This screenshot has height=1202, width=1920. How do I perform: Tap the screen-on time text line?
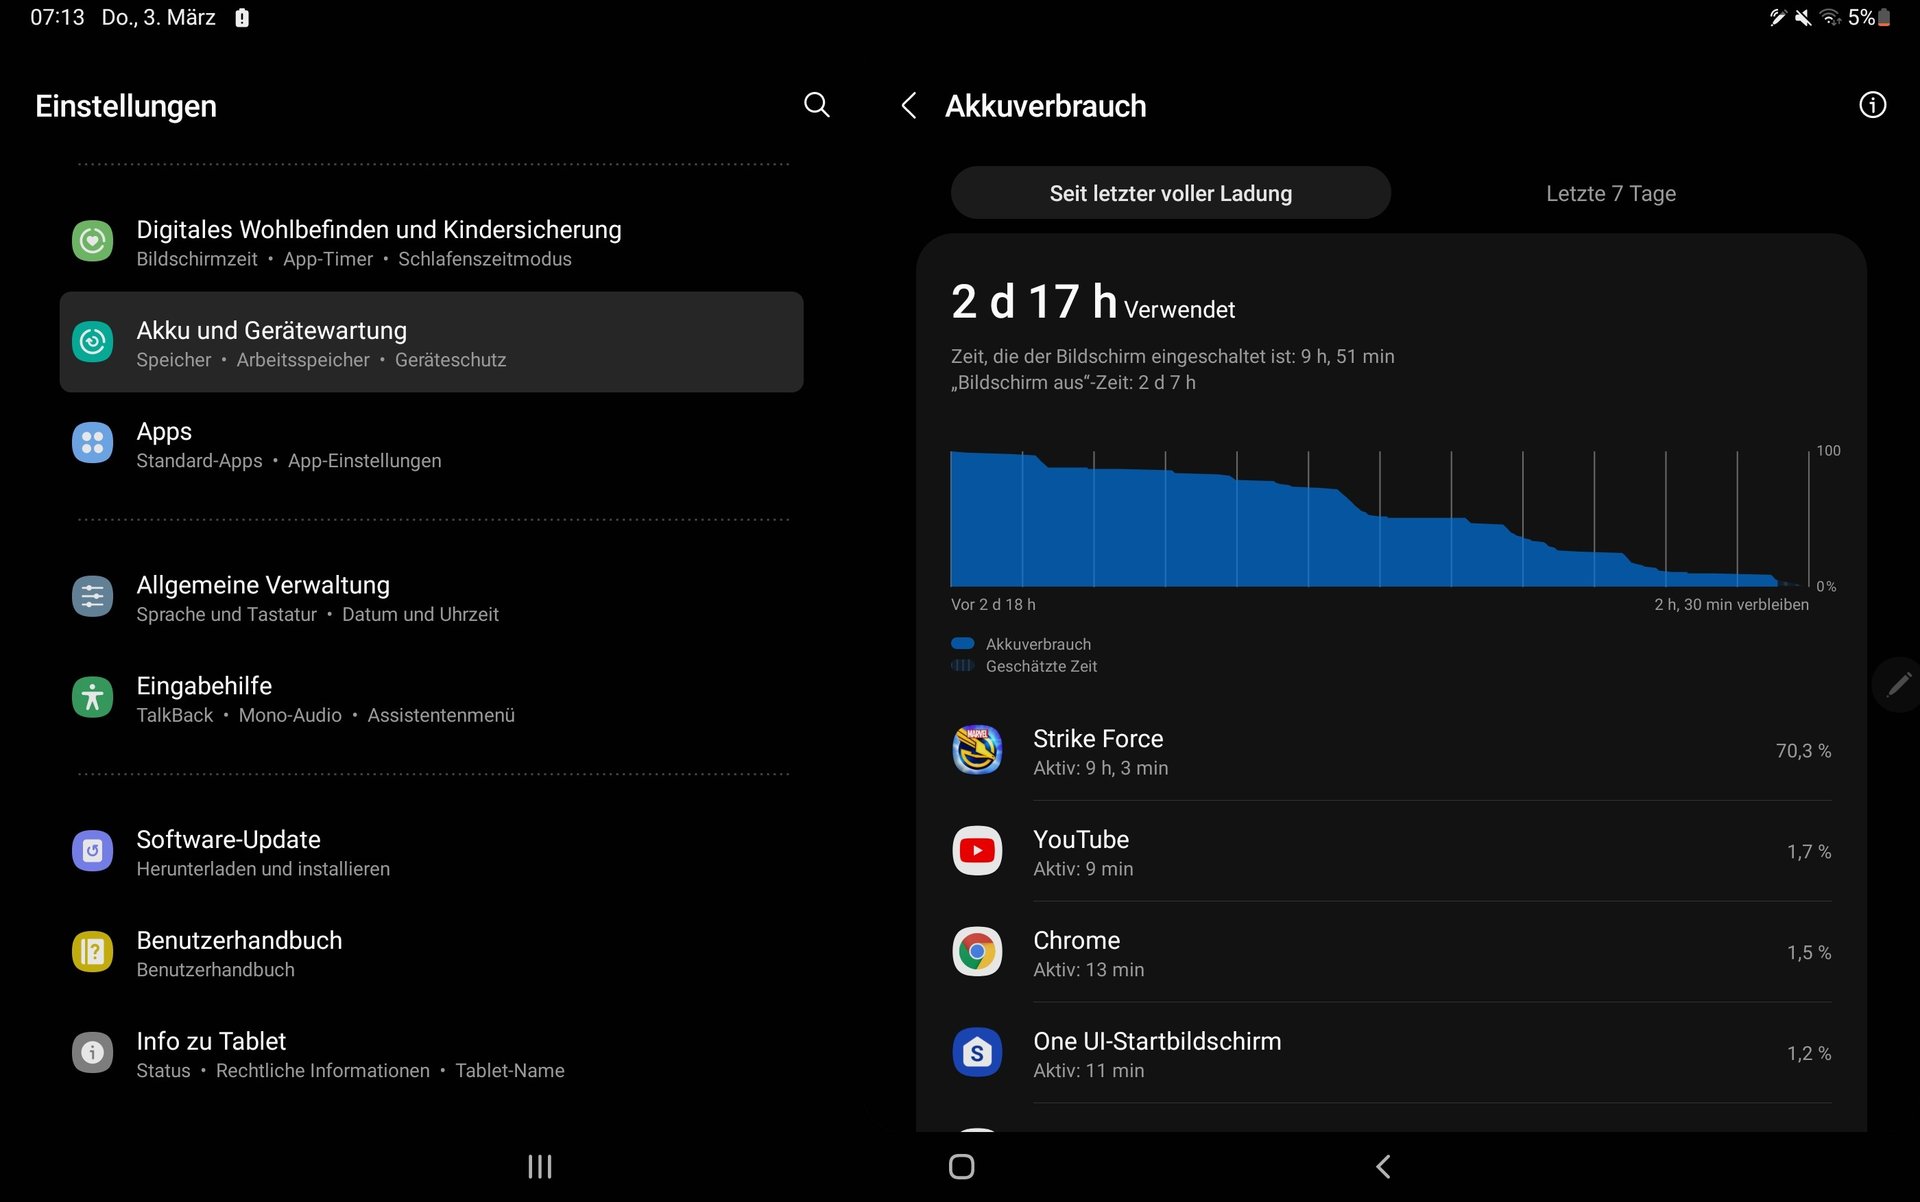[x=1172, y=356]
